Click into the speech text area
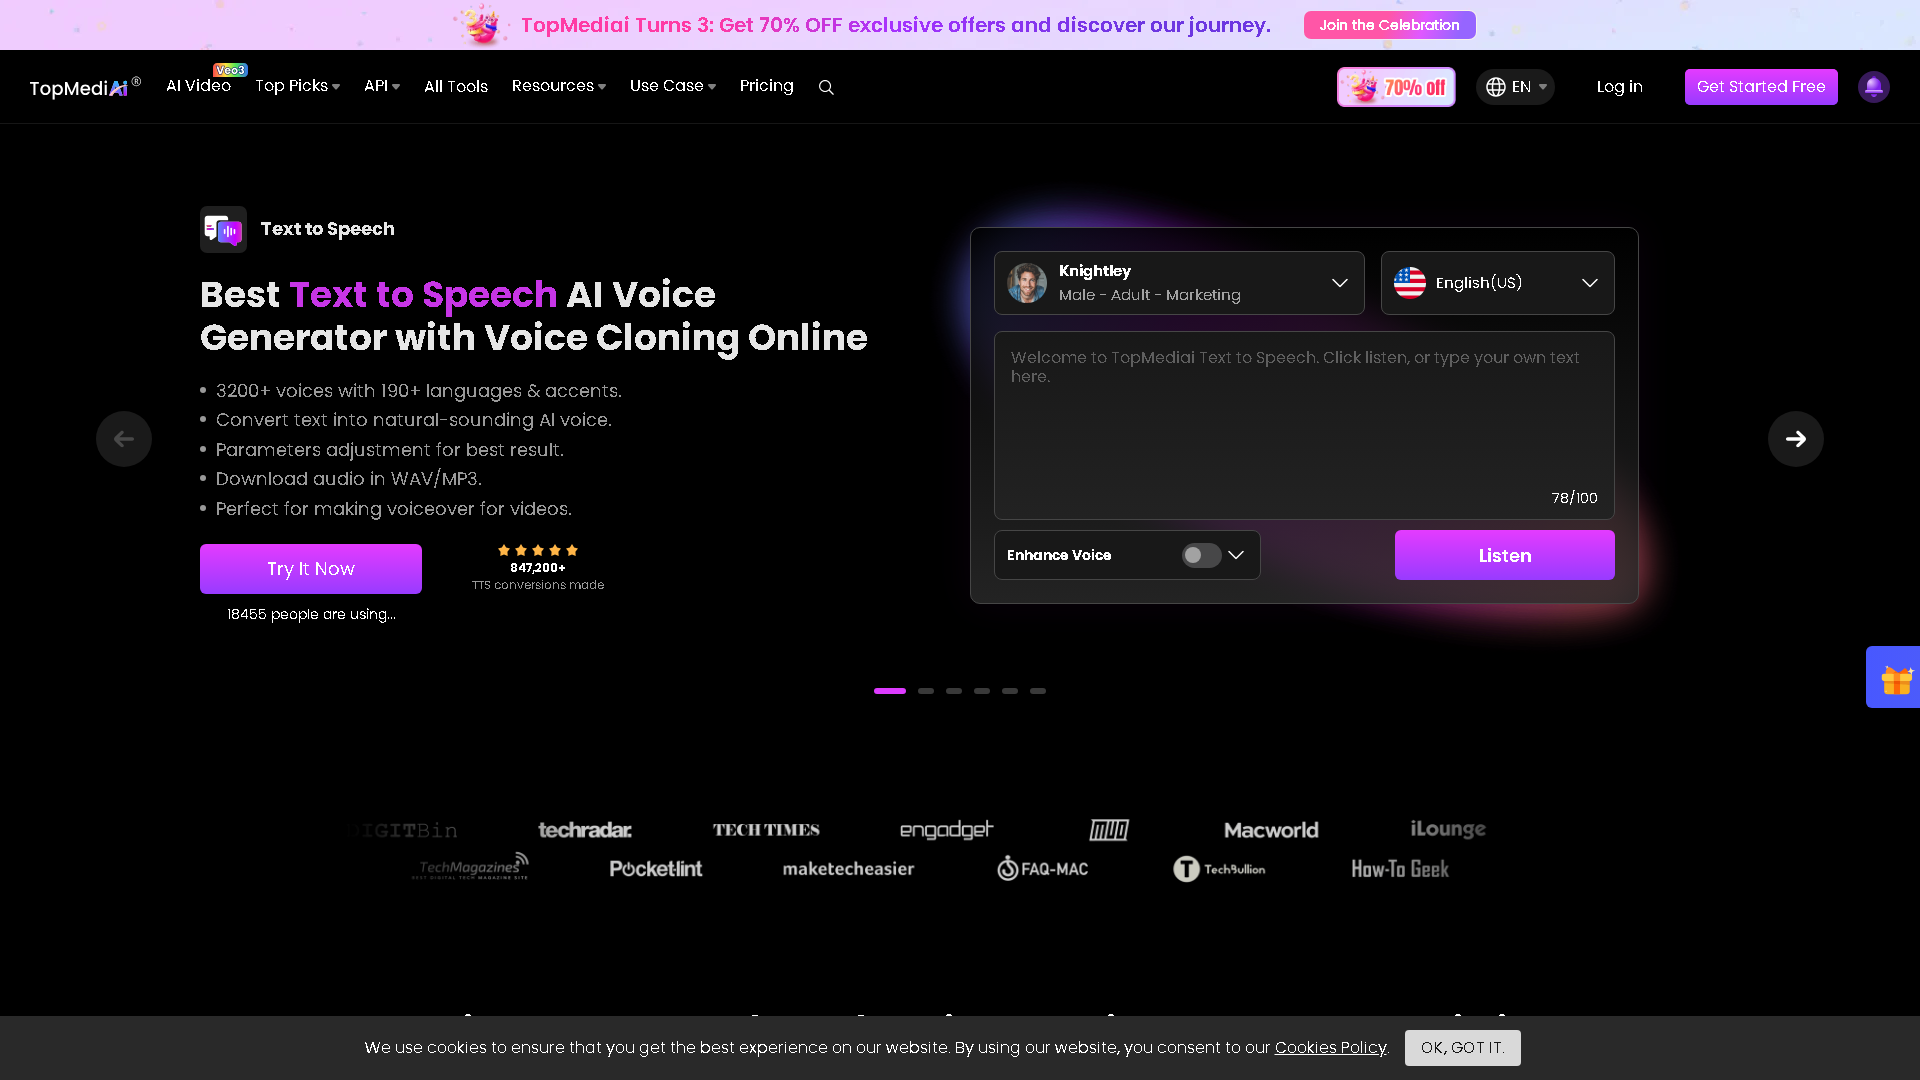 pos(1304,425)
